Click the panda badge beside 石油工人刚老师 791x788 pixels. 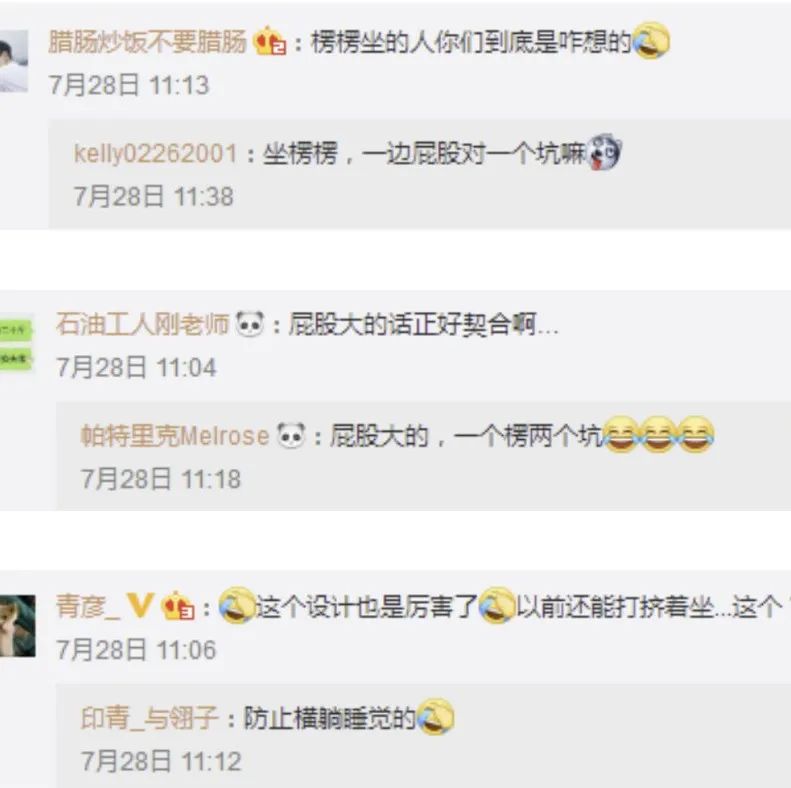click(250, 323)
